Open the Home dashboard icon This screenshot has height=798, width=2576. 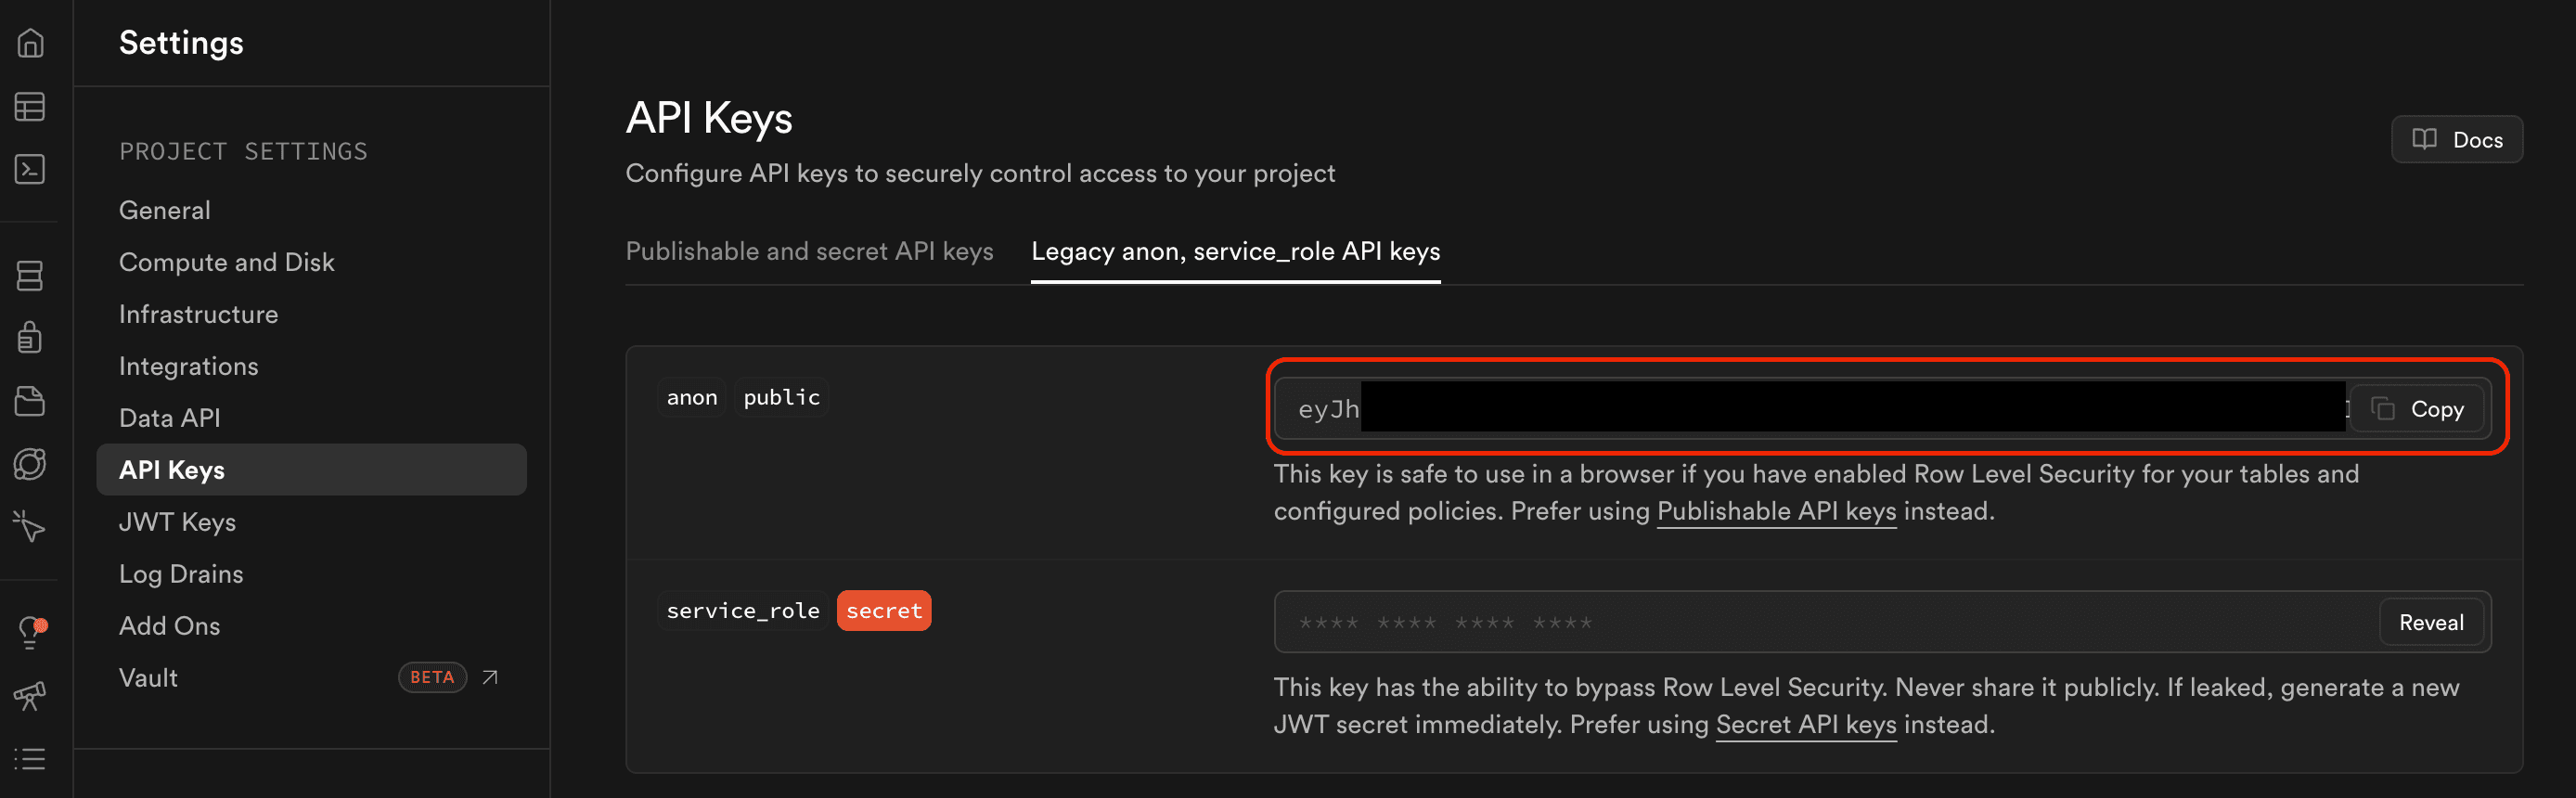pyautogui.click(x=30, y=44)
